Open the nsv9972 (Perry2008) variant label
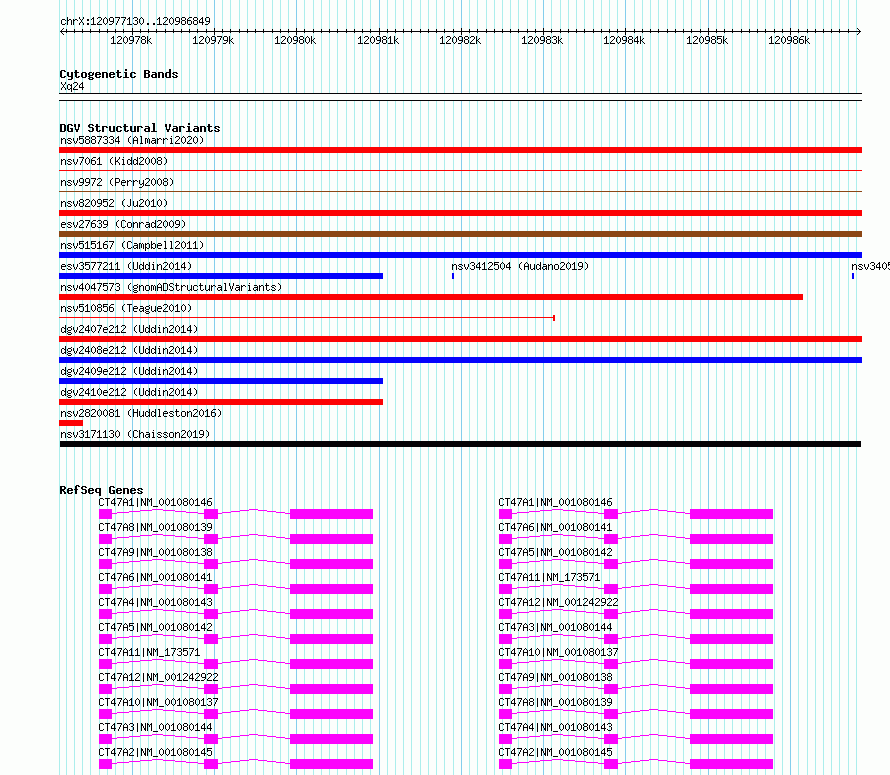Screen dimensions: 890x775 [117, 182]
